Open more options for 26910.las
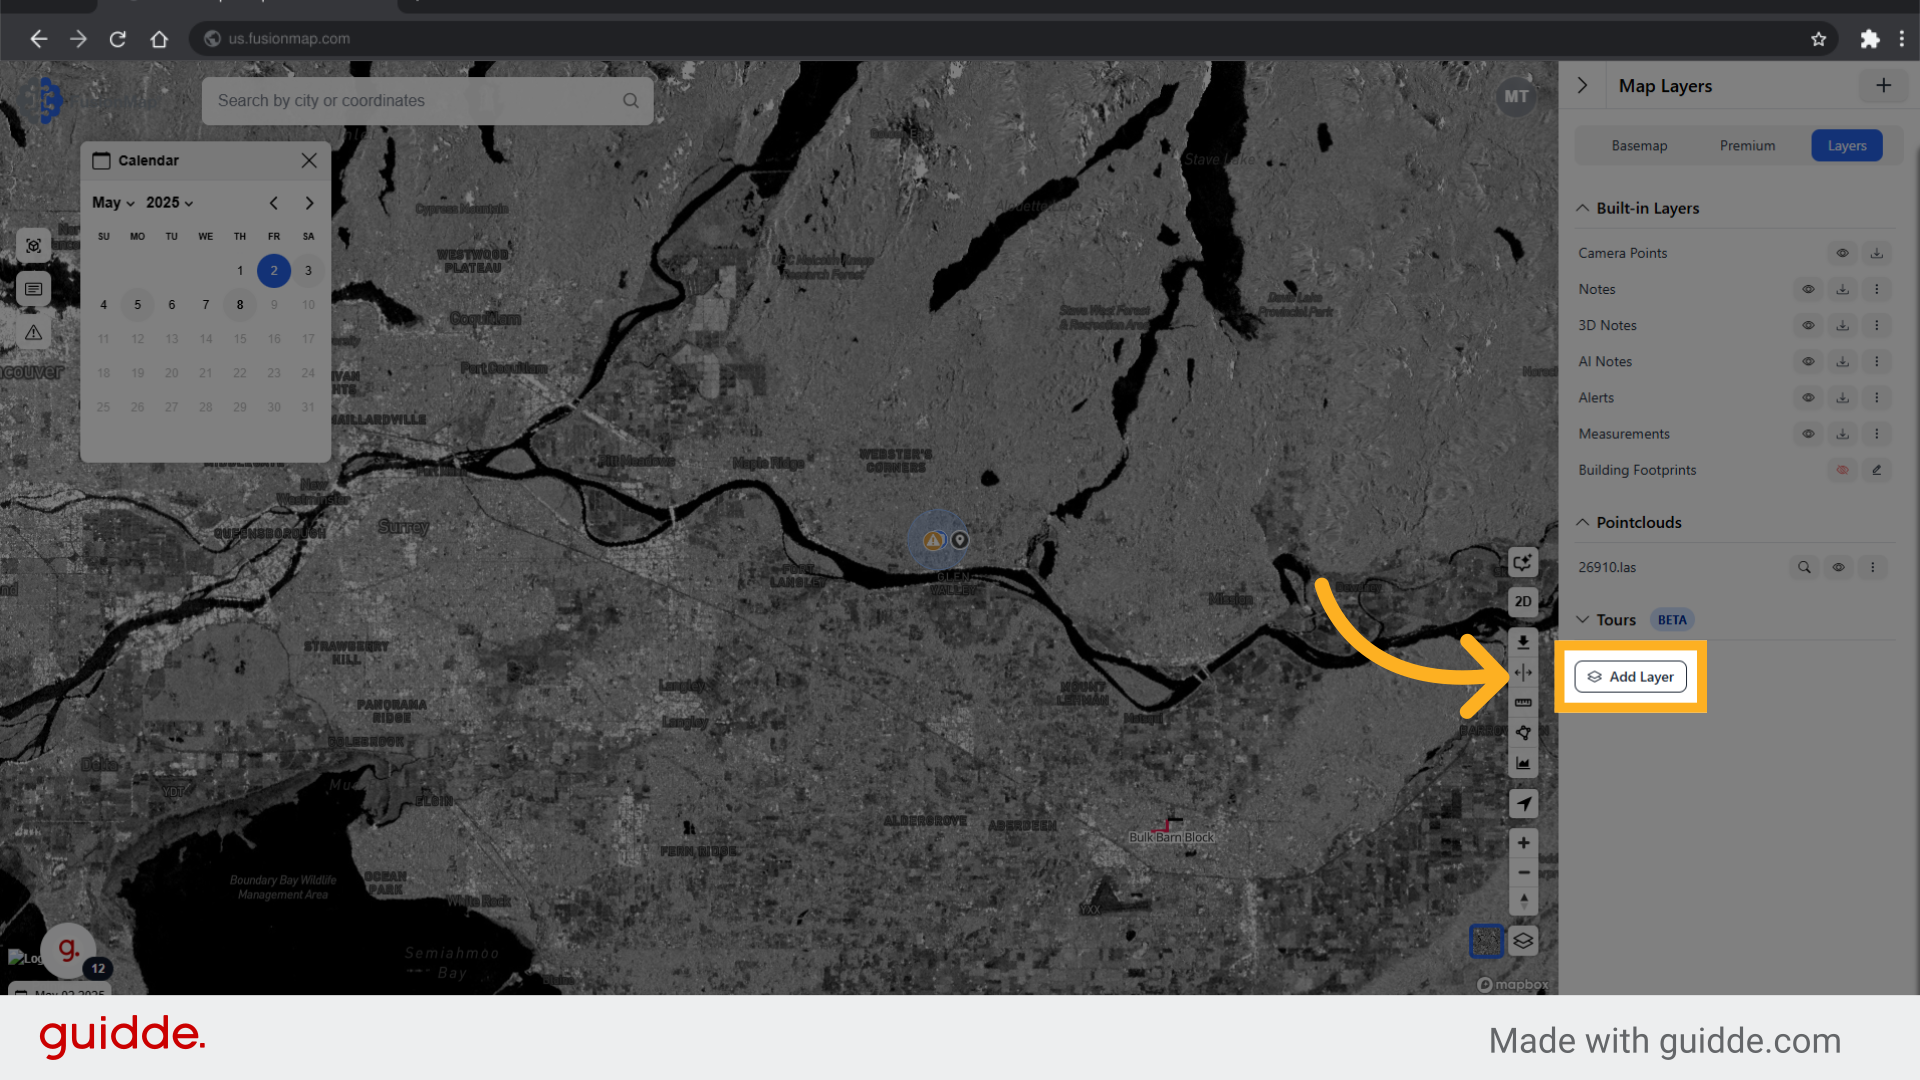 tap(1872, 567)
